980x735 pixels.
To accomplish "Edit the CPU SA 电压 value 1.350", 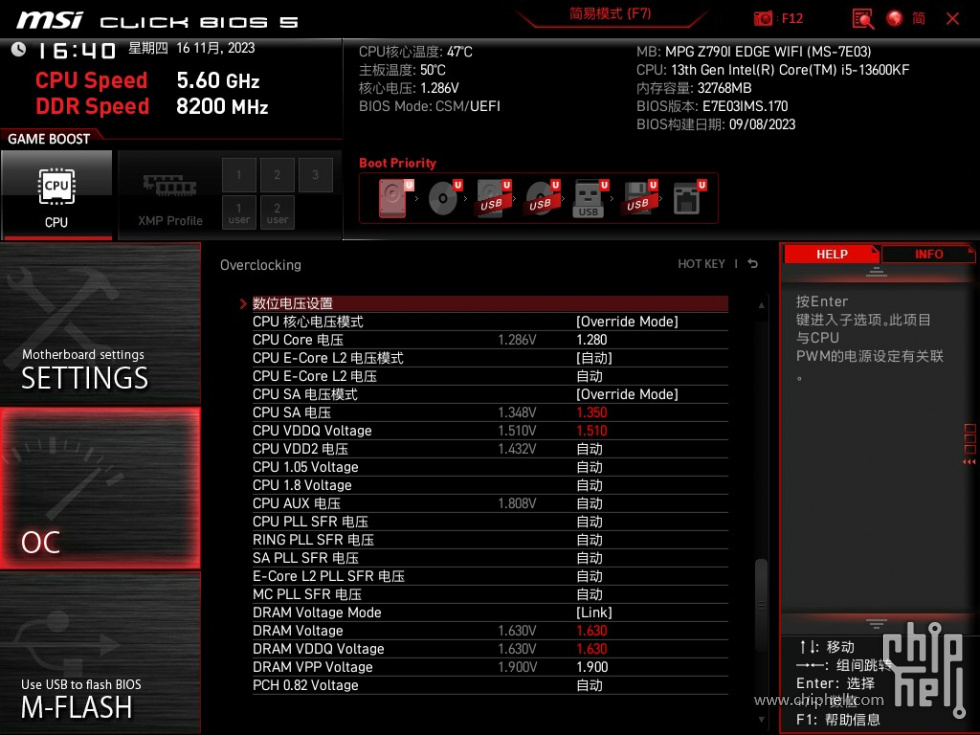I will coord(591,412).
